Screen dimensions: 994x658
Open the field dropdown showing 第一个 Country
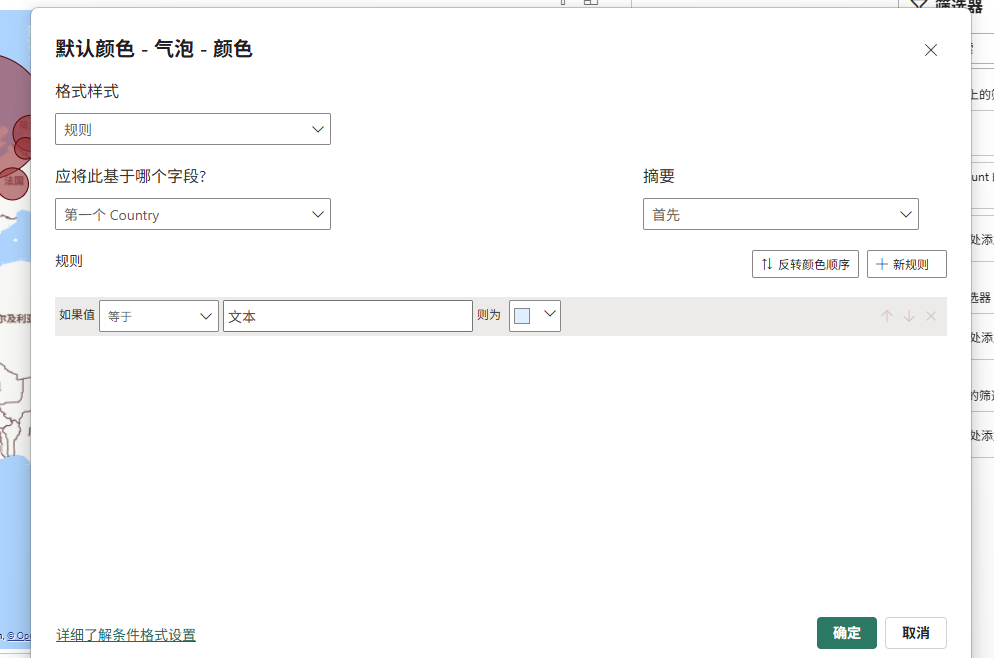[x=193, y=214]
